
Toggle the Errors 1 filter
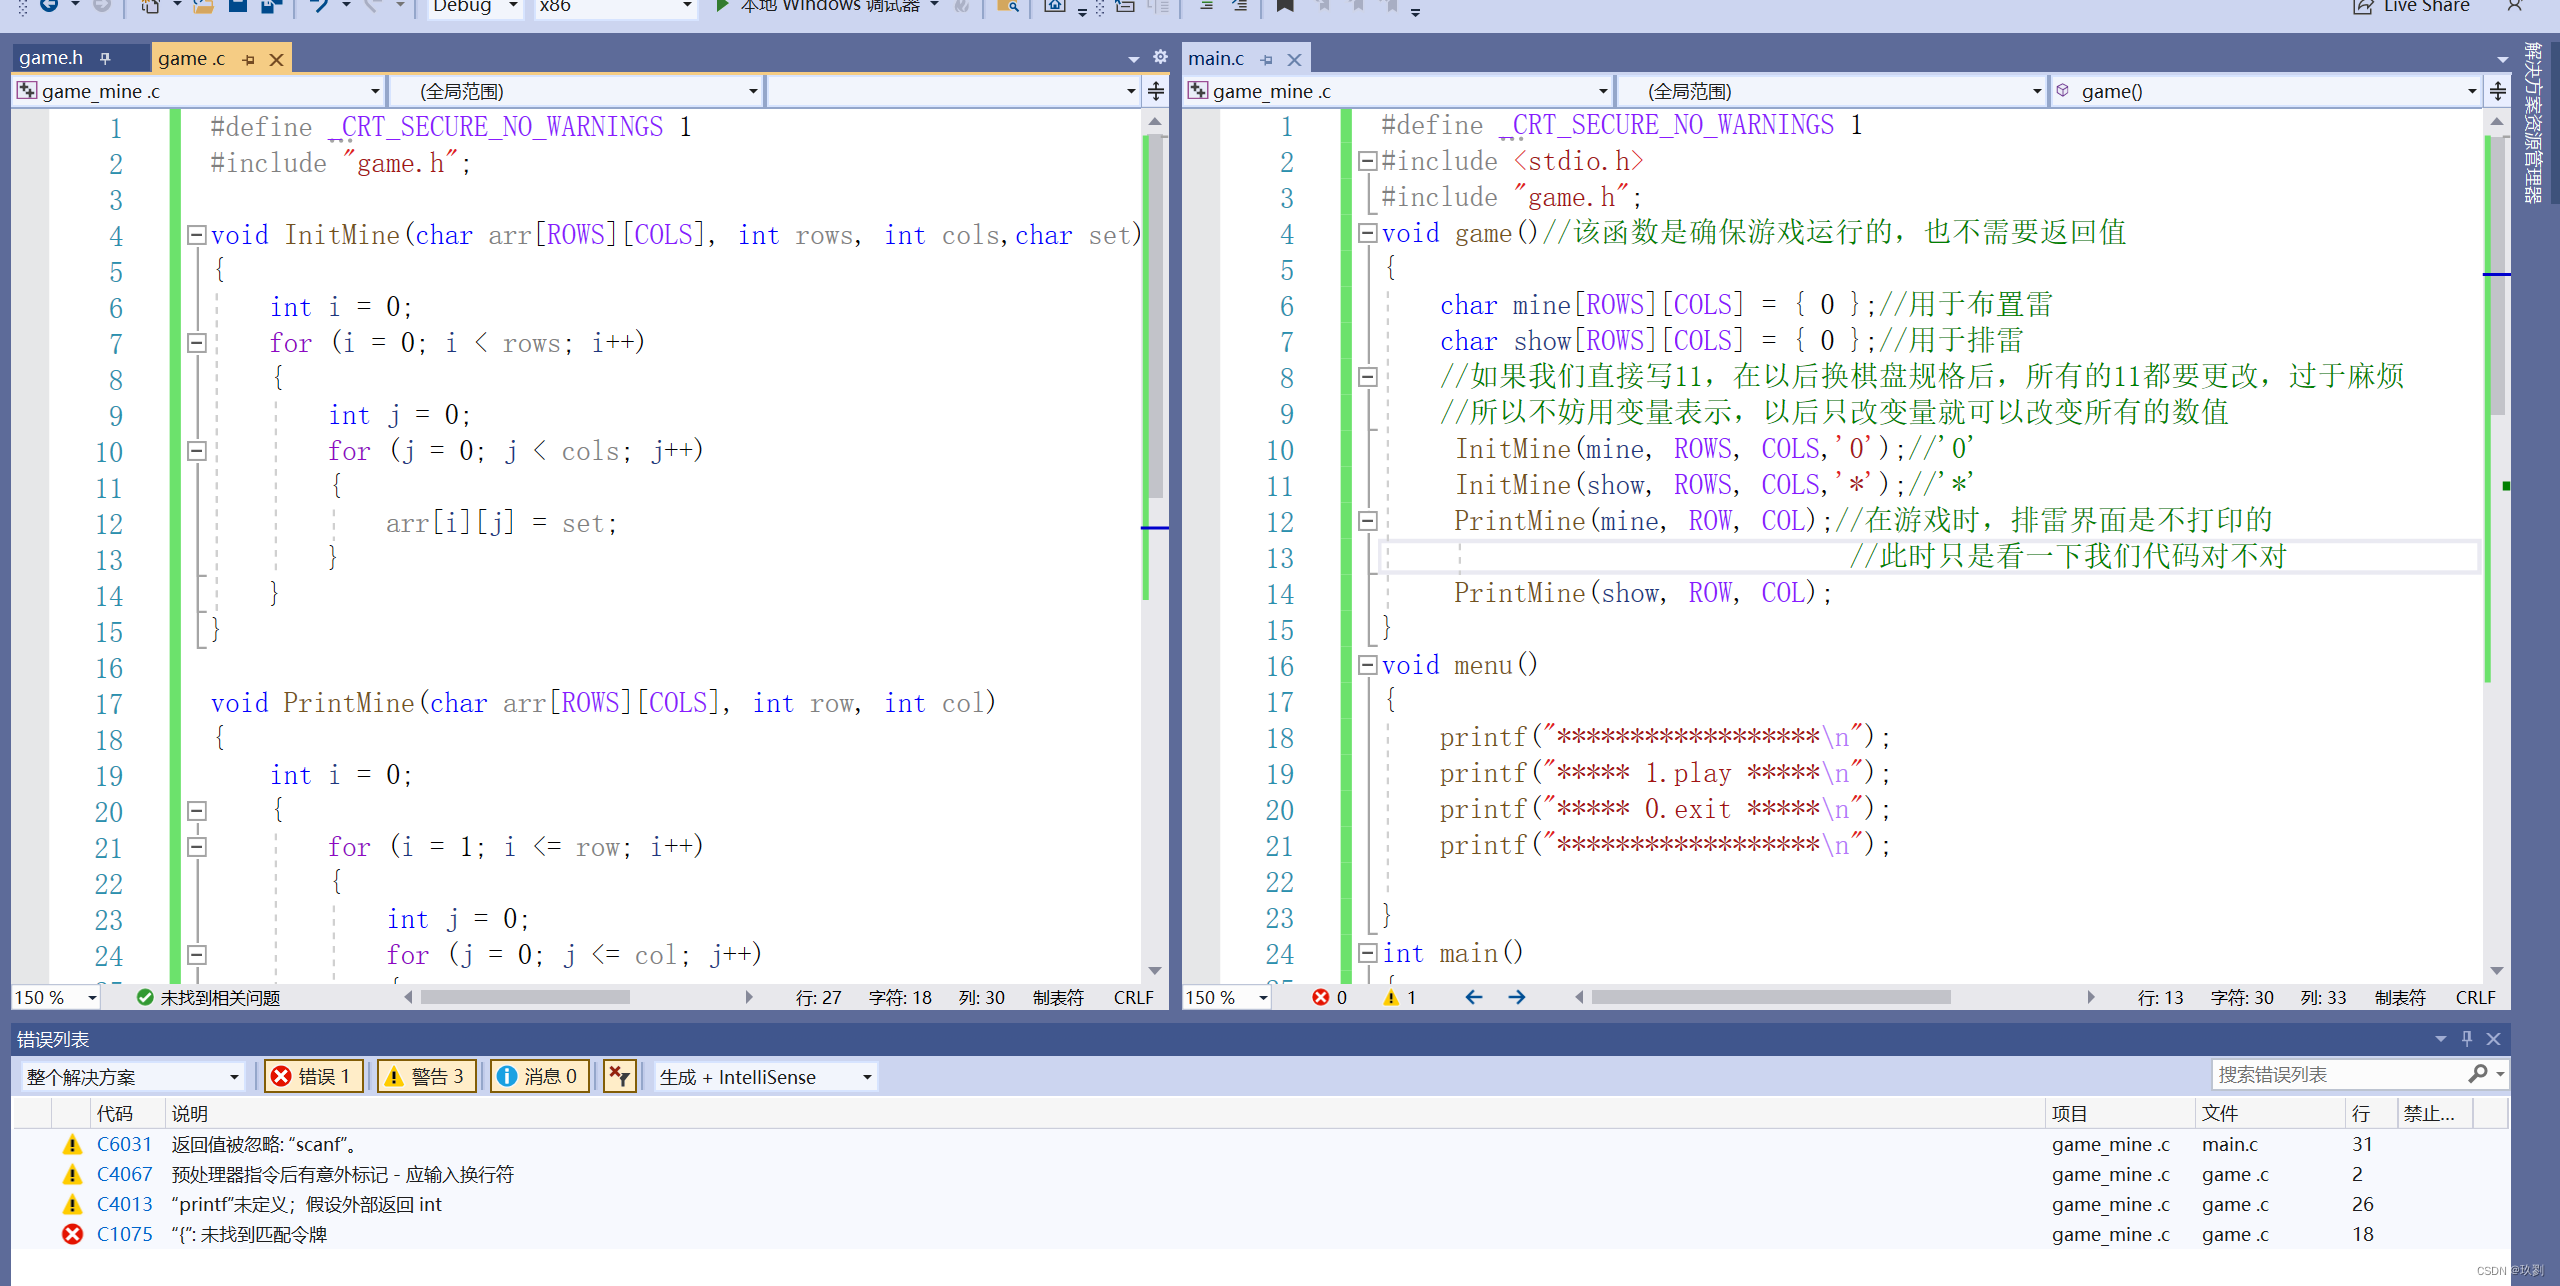[313, 1076]
